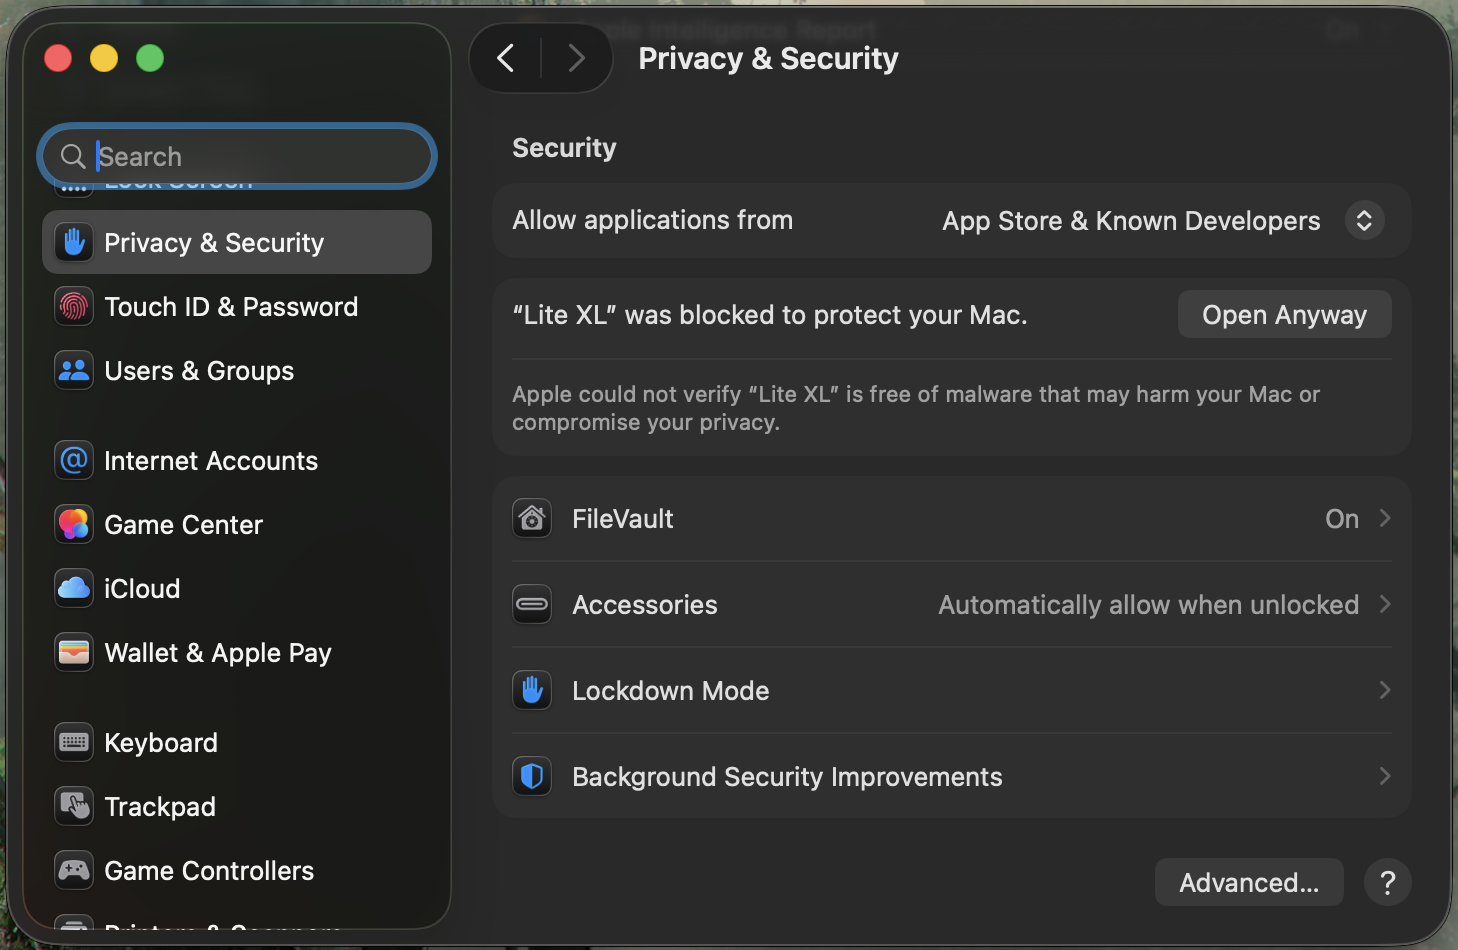Select Privacy & Security in the sidebar

(x=237, y=242)
